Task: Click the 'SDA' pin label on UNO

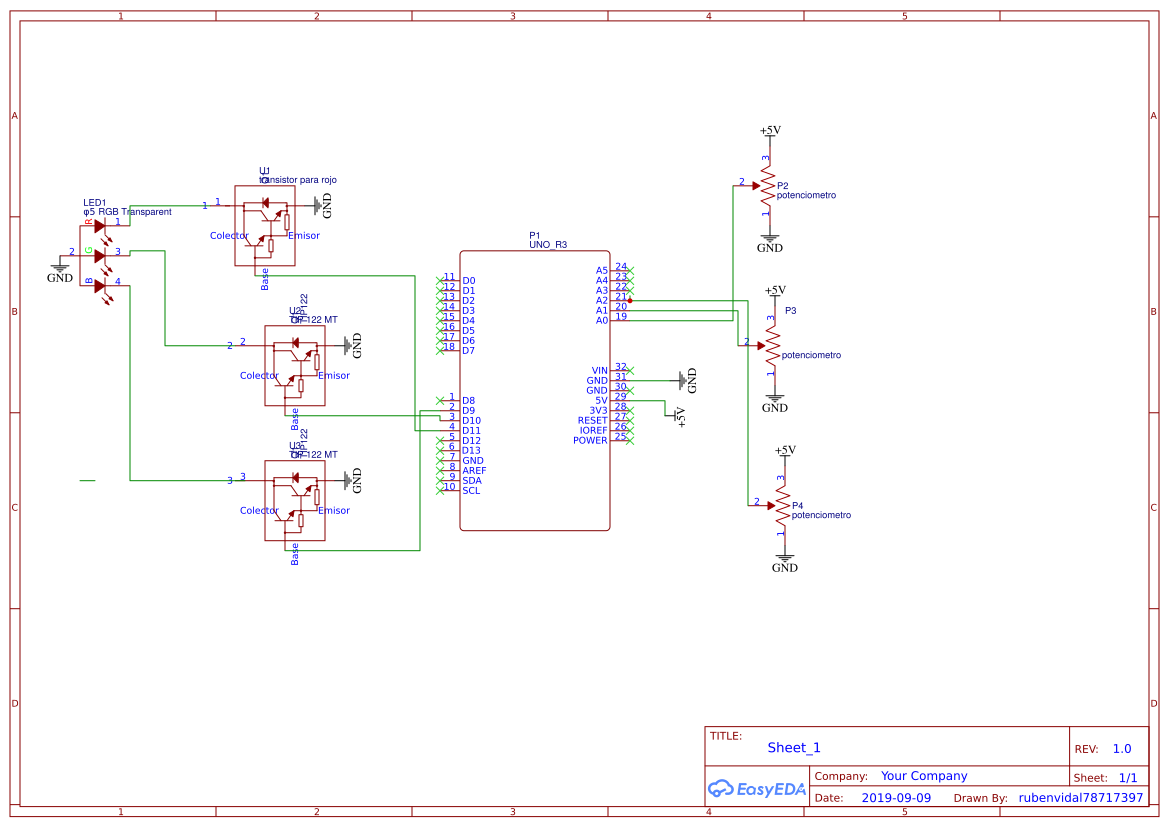Action: [x=472, y=481]
